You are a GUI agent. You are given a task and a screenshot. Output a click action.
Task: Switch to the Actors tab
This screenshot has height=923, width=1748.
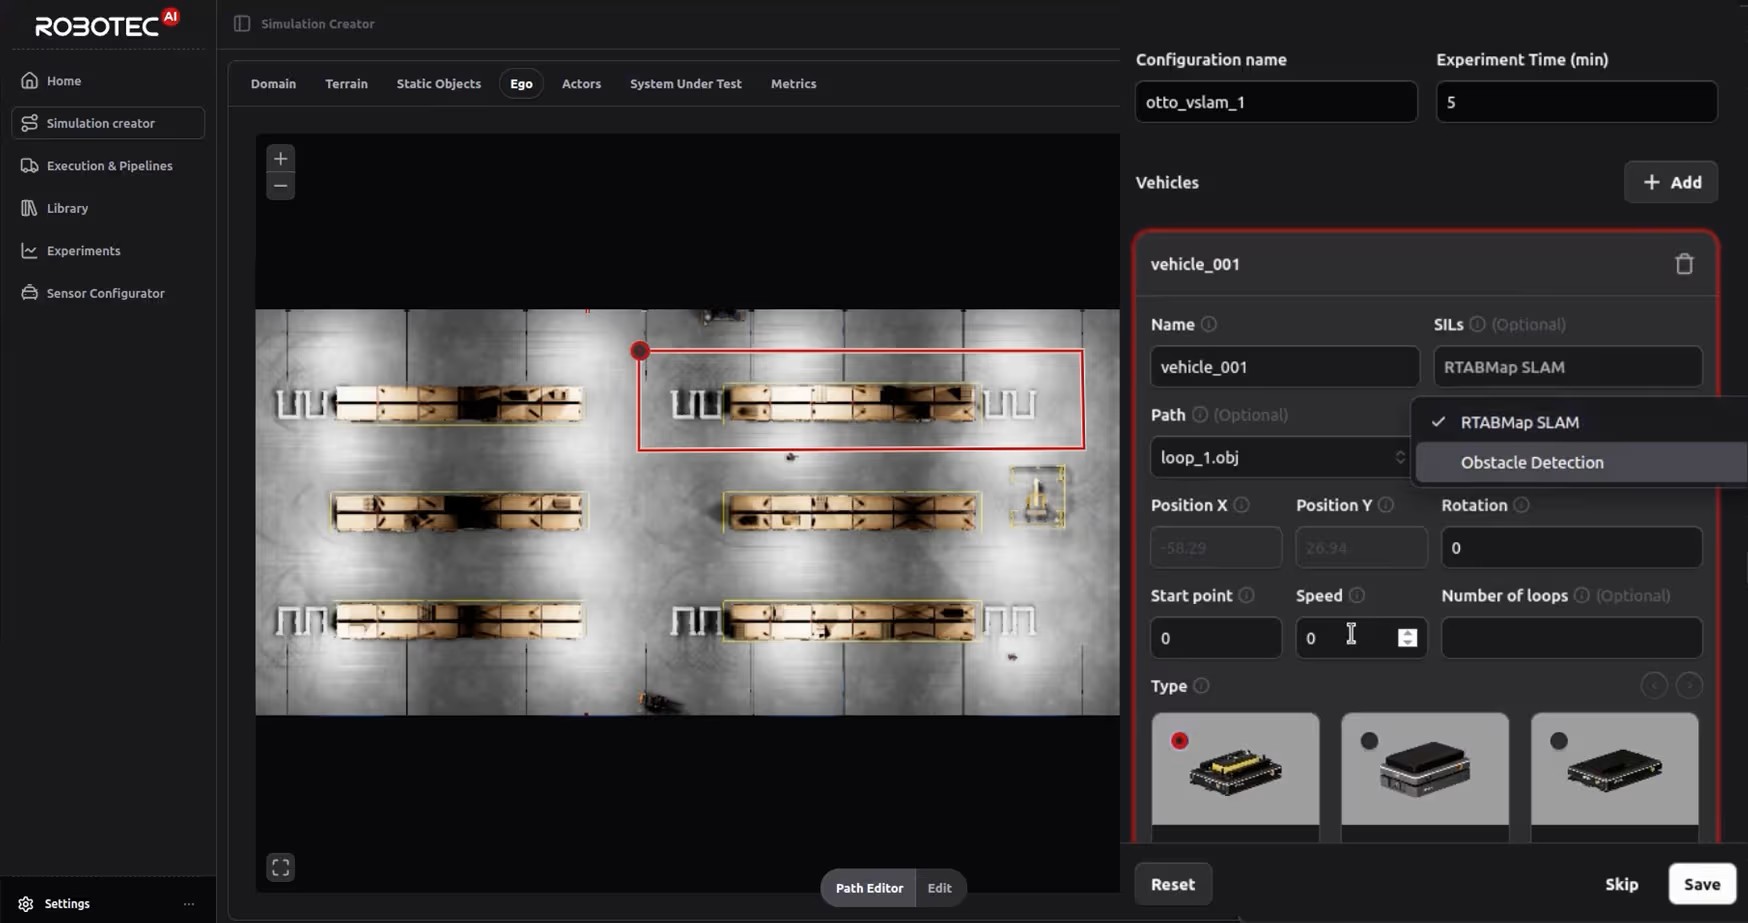click(581, 84)
